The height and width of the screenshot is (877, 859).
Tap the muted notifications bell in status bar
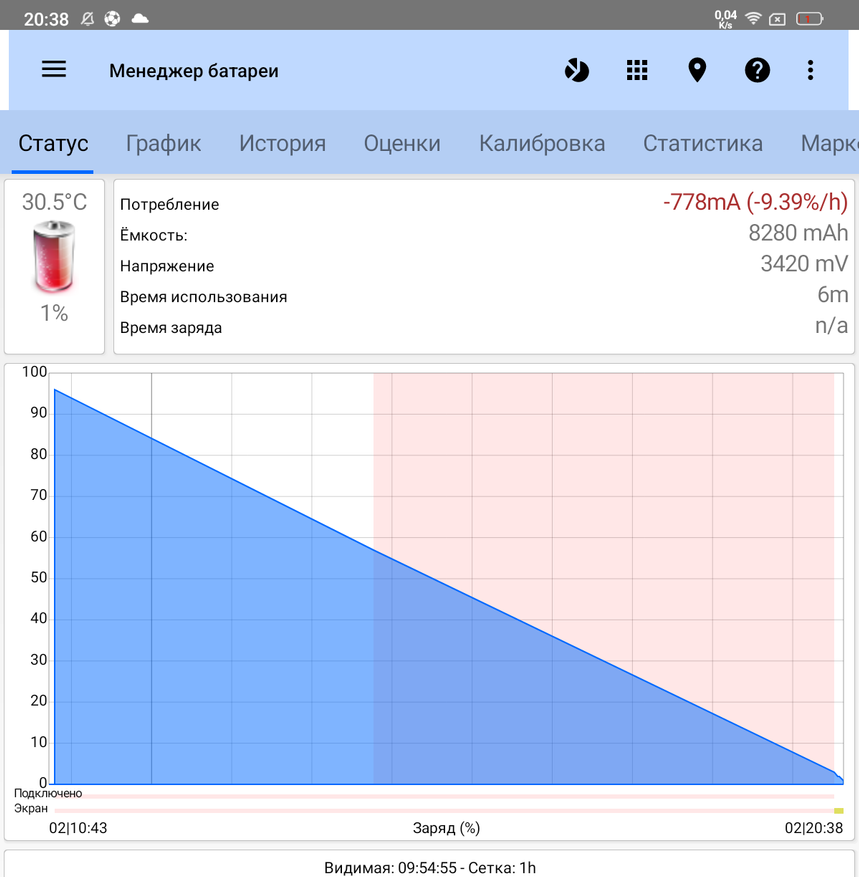point(87,19)
